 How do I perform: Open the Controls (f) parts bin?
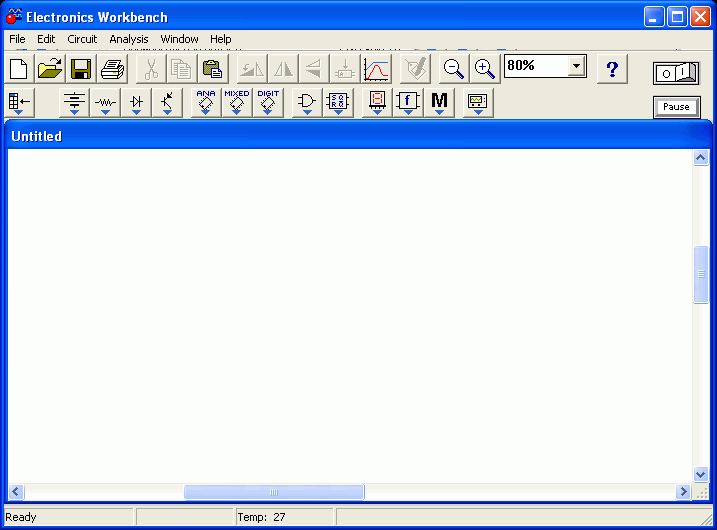(408, 103)
